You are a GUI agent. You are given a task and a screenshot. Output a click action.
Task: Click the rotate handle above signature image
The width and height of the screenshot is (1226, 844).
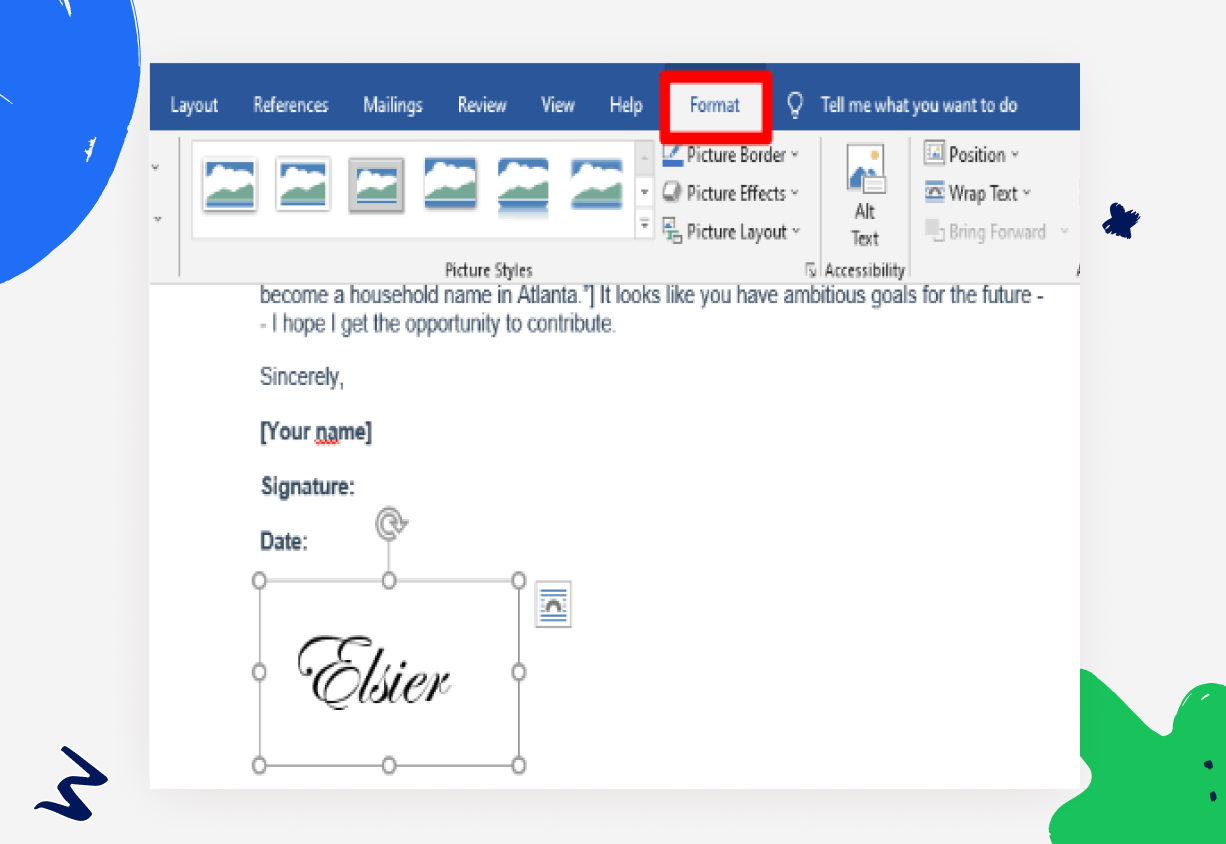click(390, 523)
